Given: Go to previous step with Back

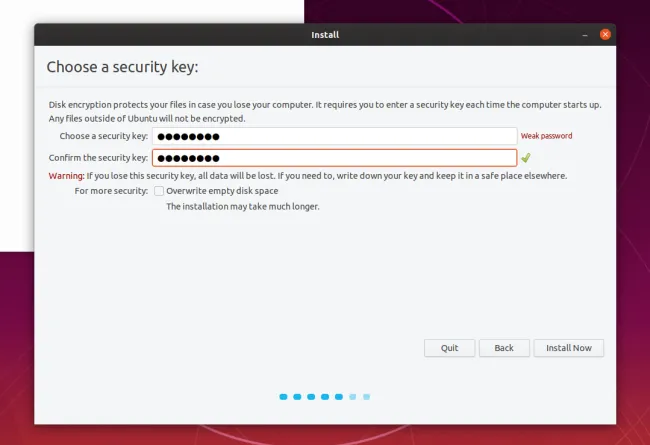Looking at the screenshot, I should 504,348.
